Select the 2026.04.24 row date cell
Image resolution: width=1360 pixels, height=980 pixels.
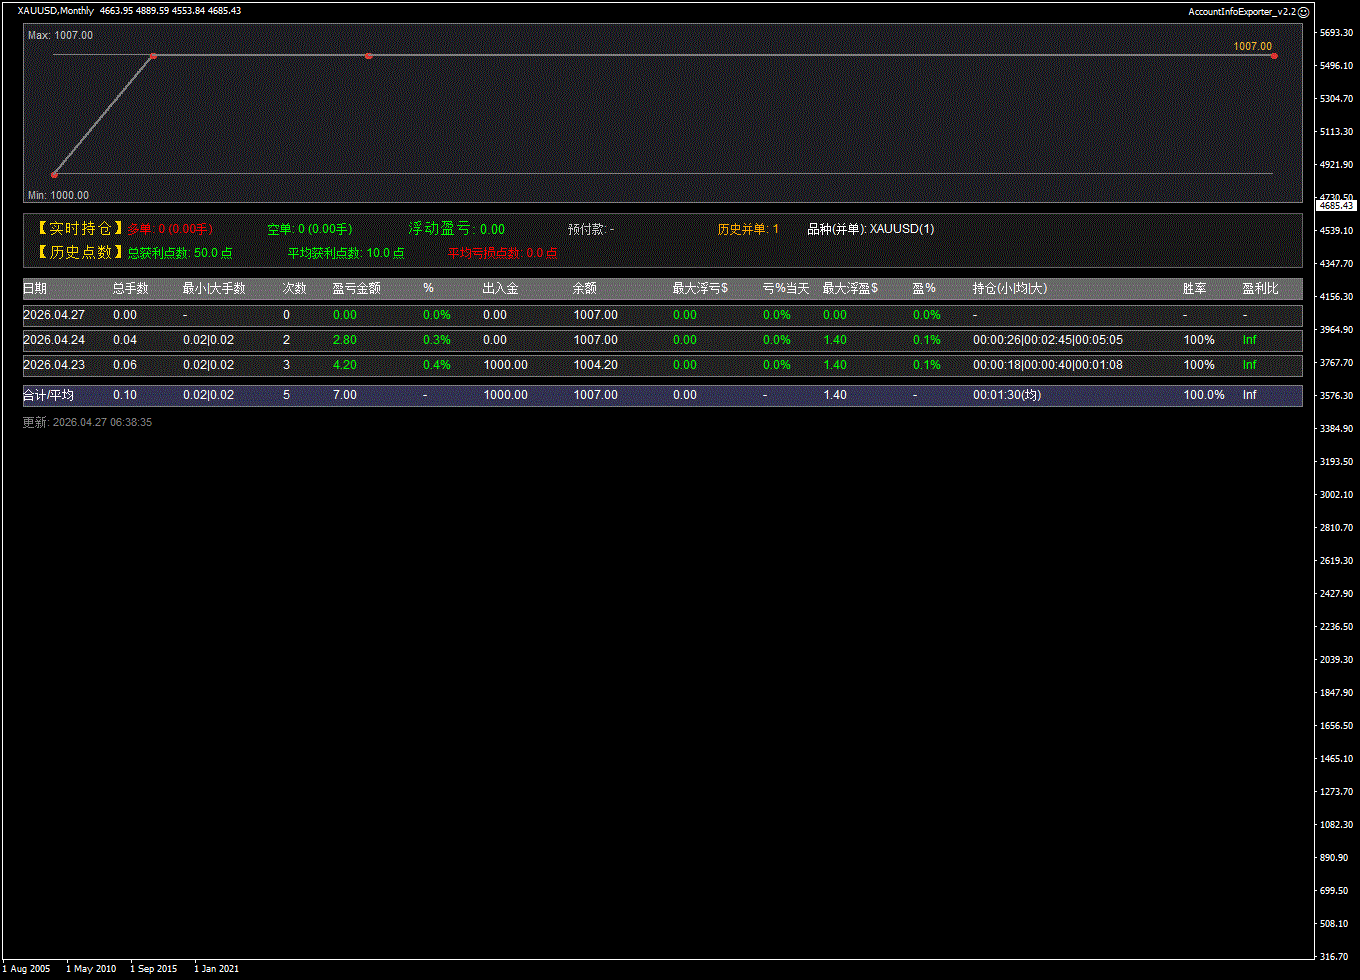[54, 340]
